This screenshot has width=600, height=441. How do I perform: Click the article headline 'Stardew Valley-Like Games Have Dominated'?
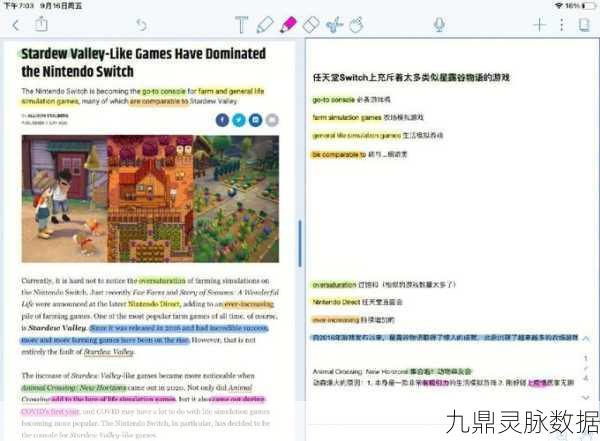(143, 54)
